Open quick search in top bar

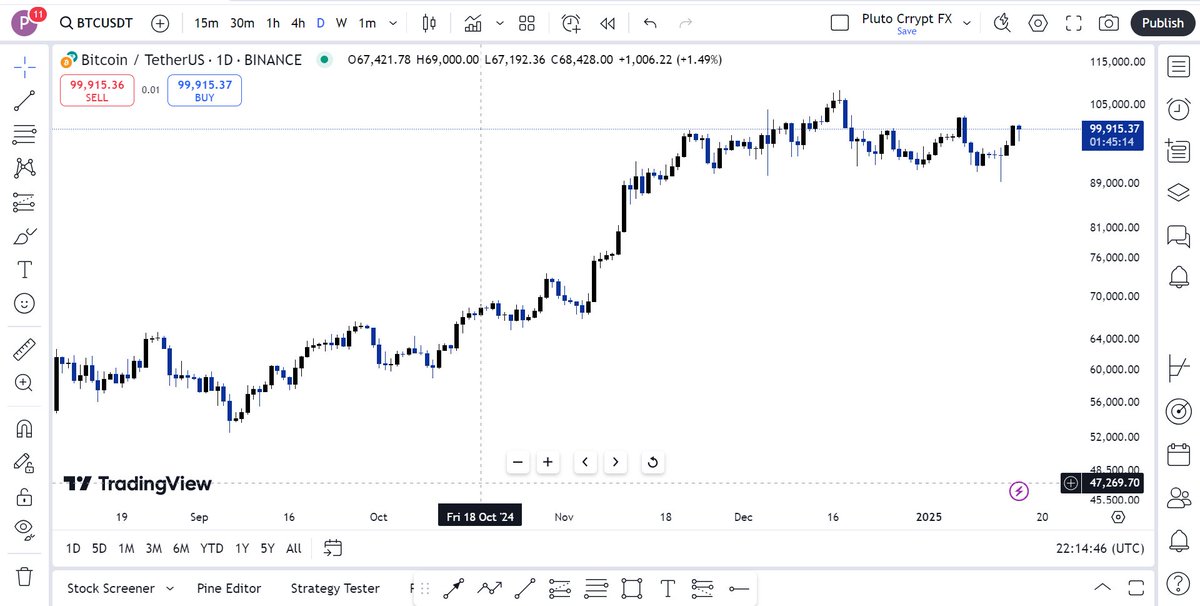pyautogui.click(x=1002, y=23)
